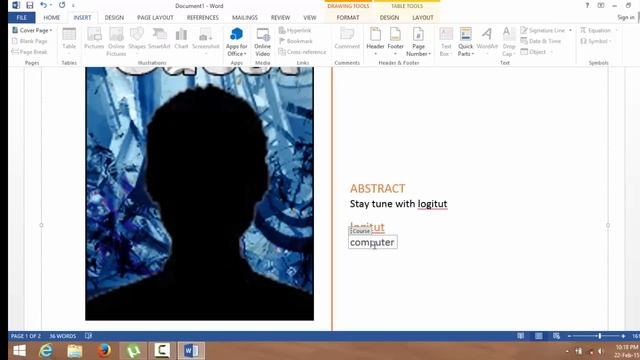Click the zoom slider handle
This screenshot has width=640, height=360.
[600, 336]
